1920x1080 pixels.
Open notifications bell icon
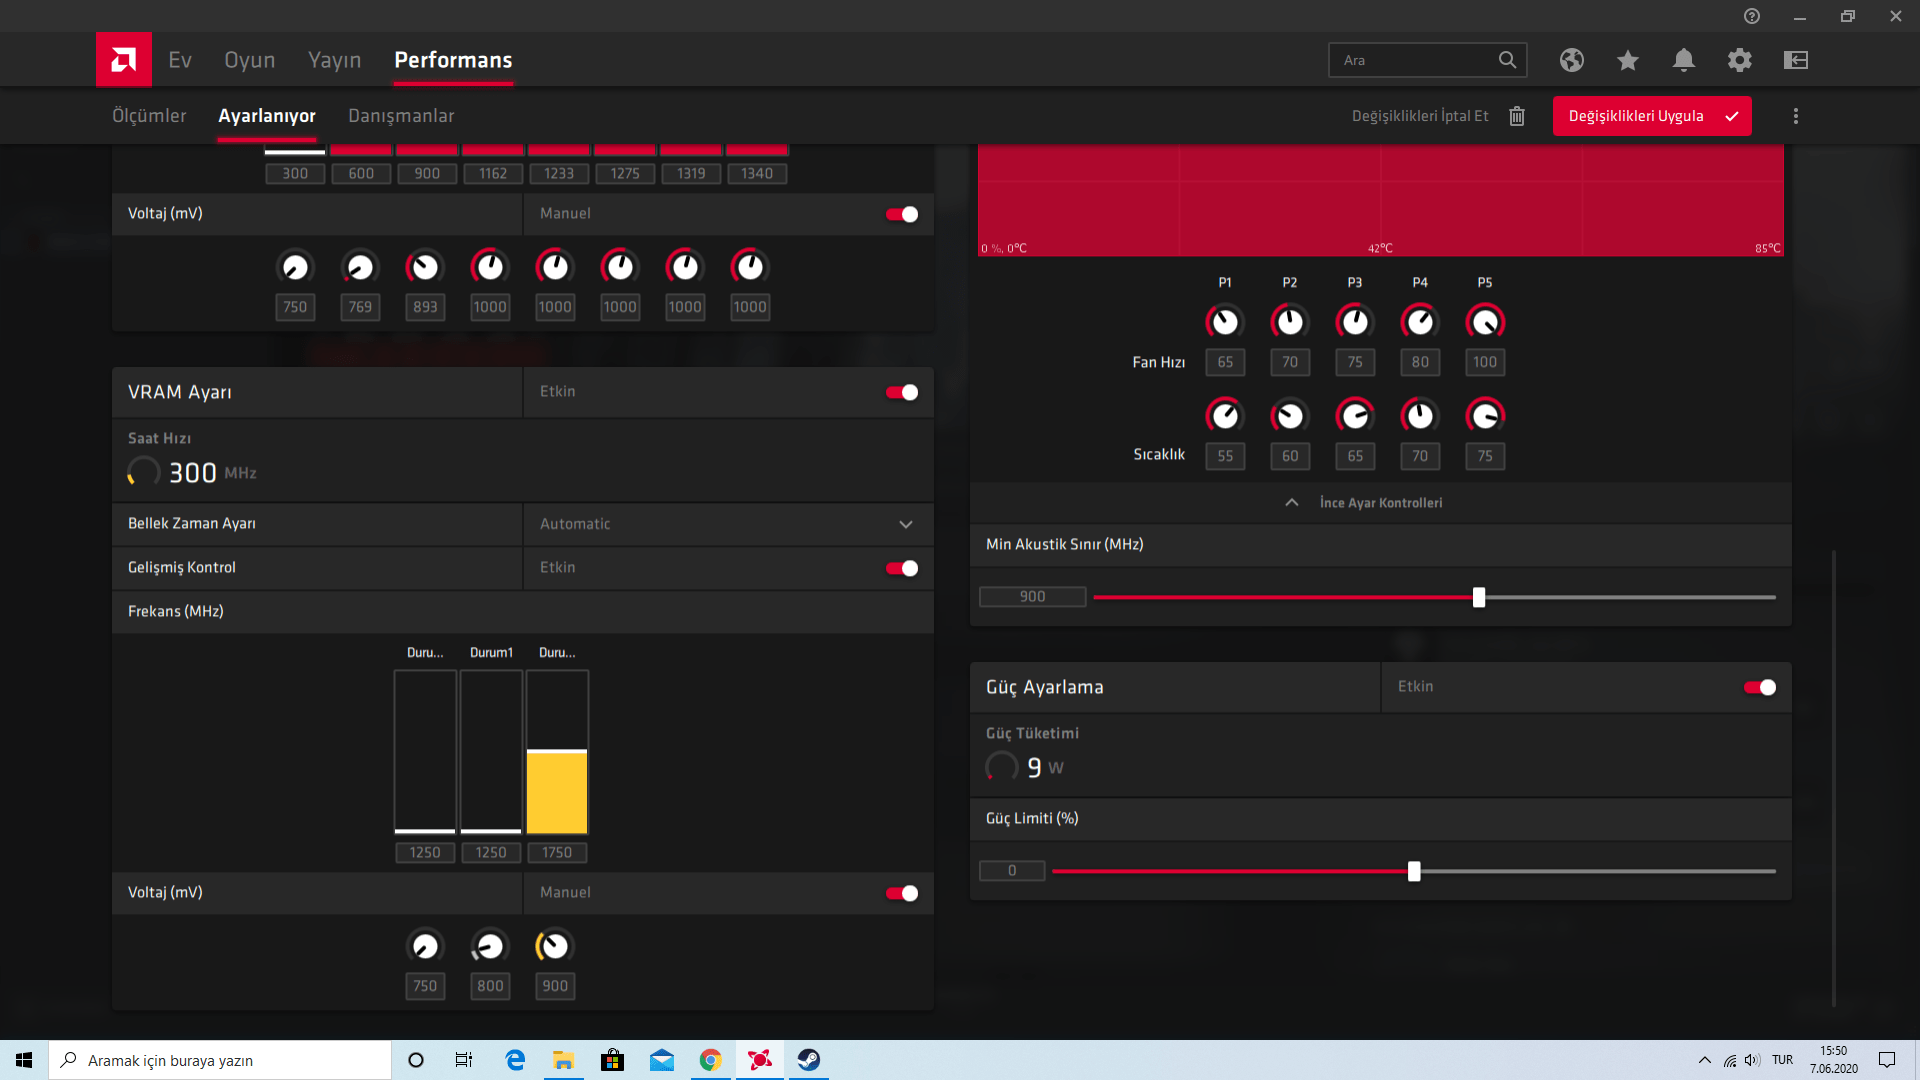point(1683,60)
